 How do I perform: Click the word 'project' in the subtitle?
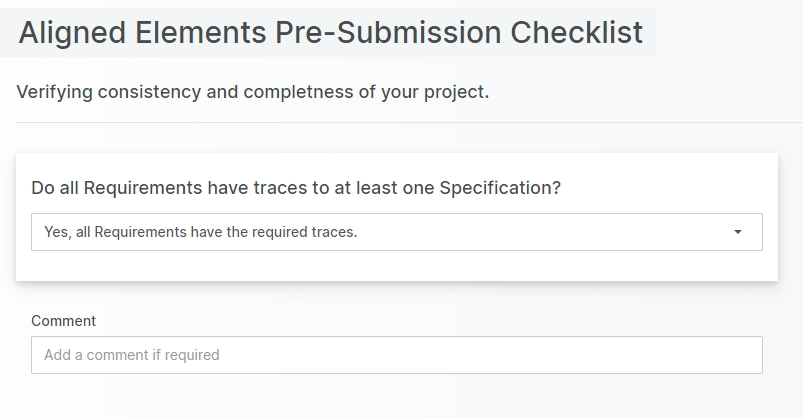[x=456, y=92]
